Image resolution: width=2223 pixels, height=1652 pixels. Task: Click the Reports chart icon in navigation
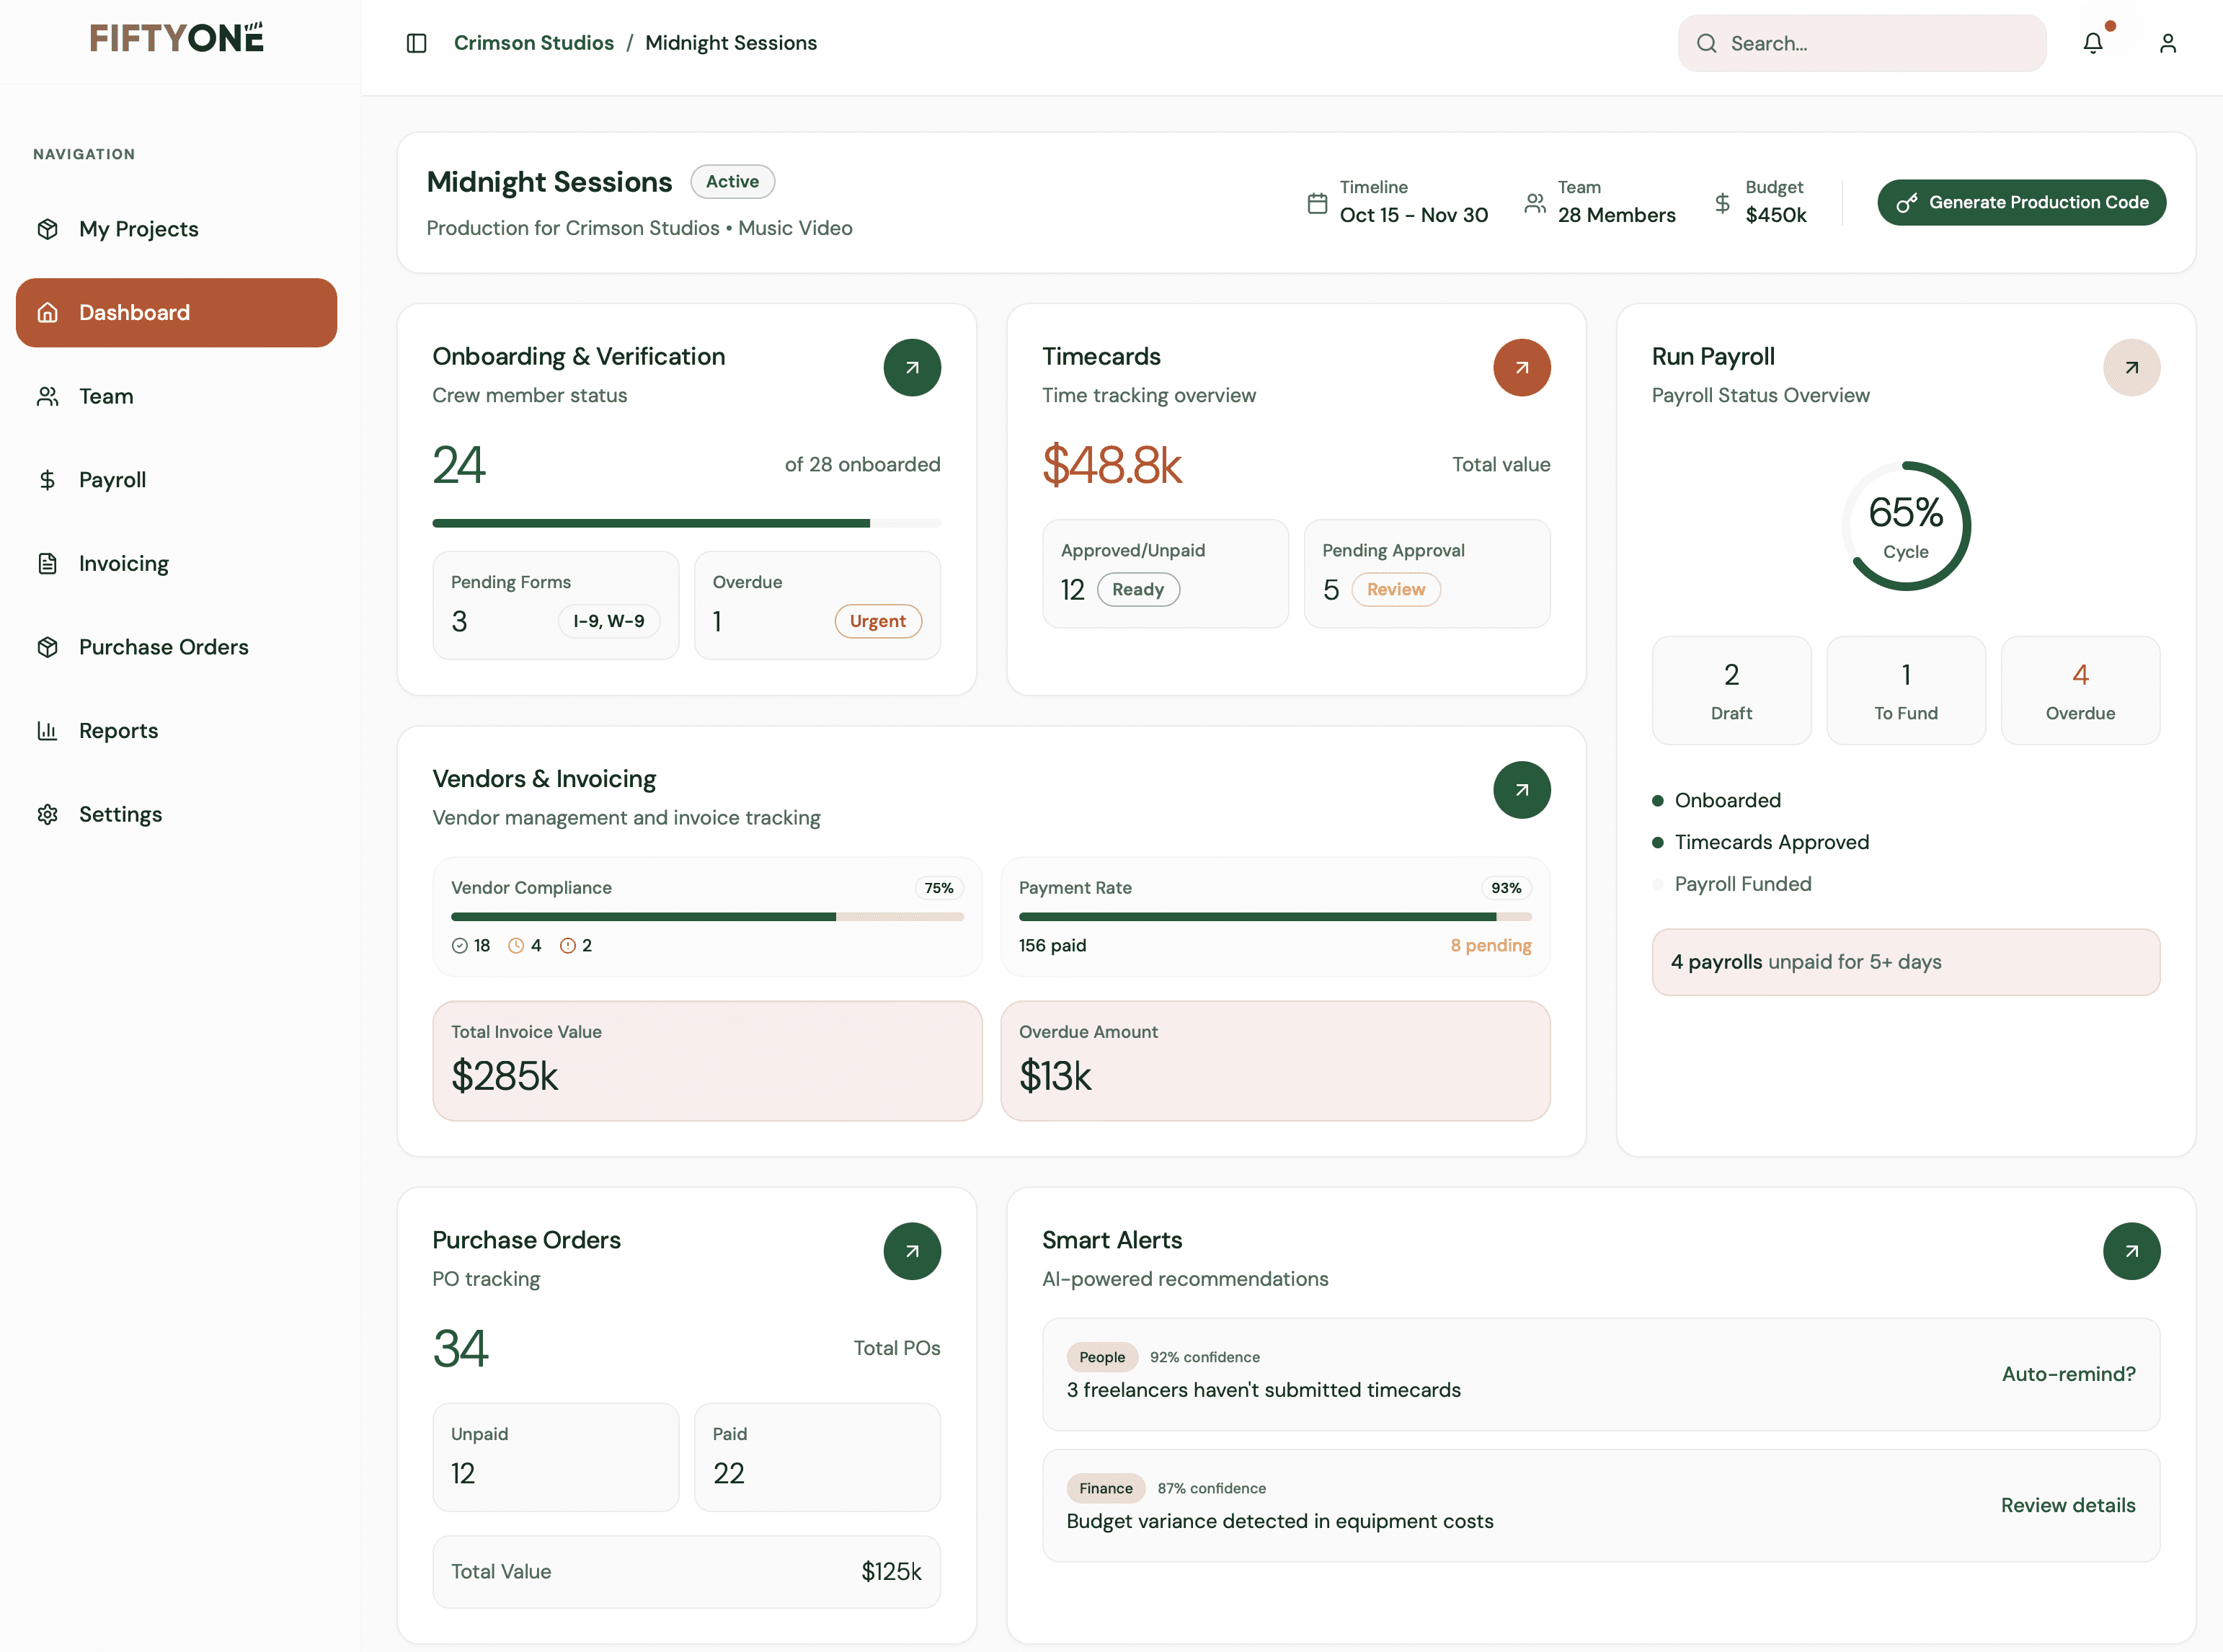point(47,730)
